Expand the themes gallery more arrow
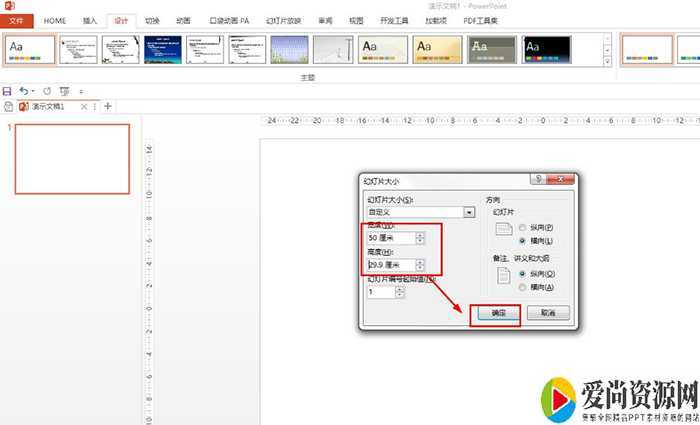This screenshot has width=700, height=425. tap(606, 63)
